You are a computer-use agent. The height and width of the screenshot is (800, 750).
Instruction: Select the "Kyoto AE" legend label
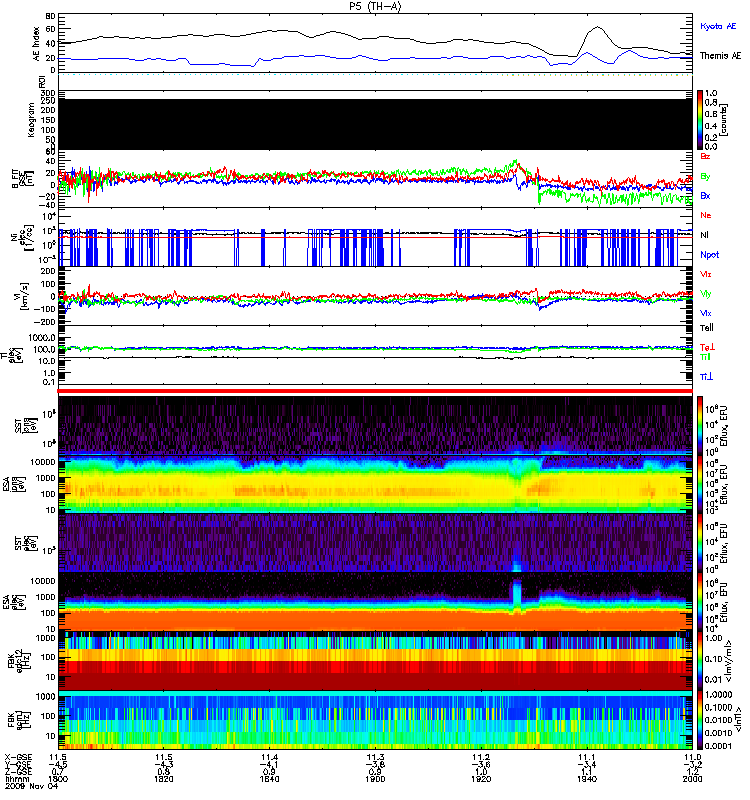tap(718, 26)
